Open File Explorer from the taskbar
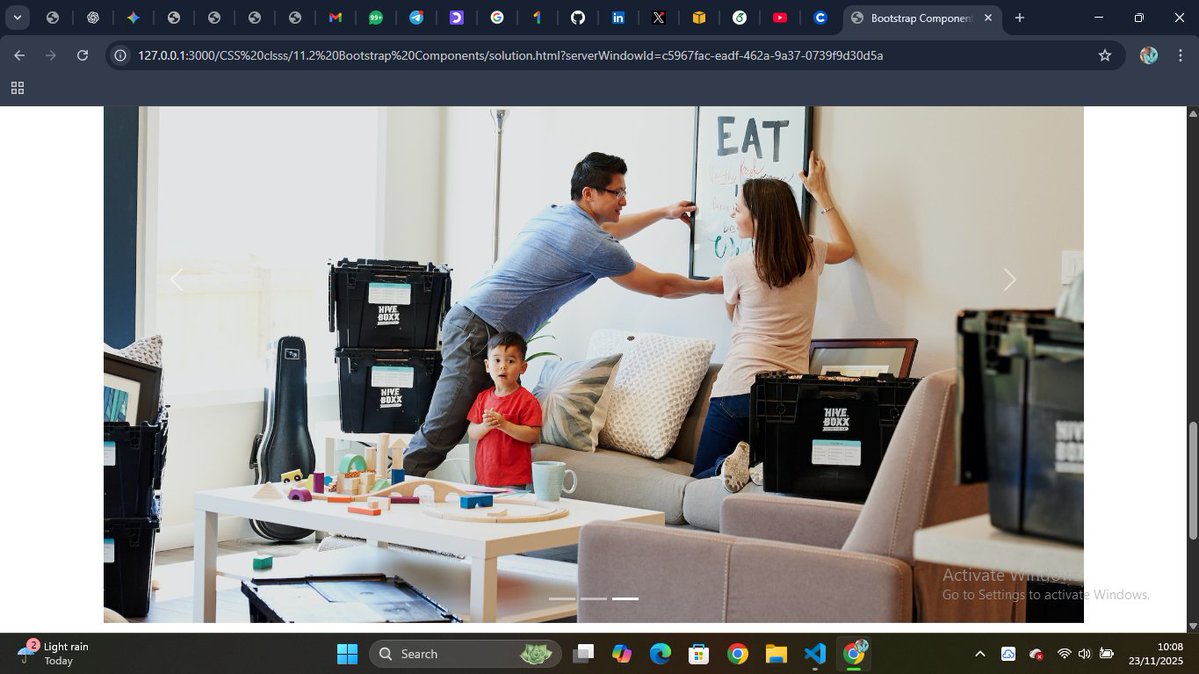 click(776, 653)
